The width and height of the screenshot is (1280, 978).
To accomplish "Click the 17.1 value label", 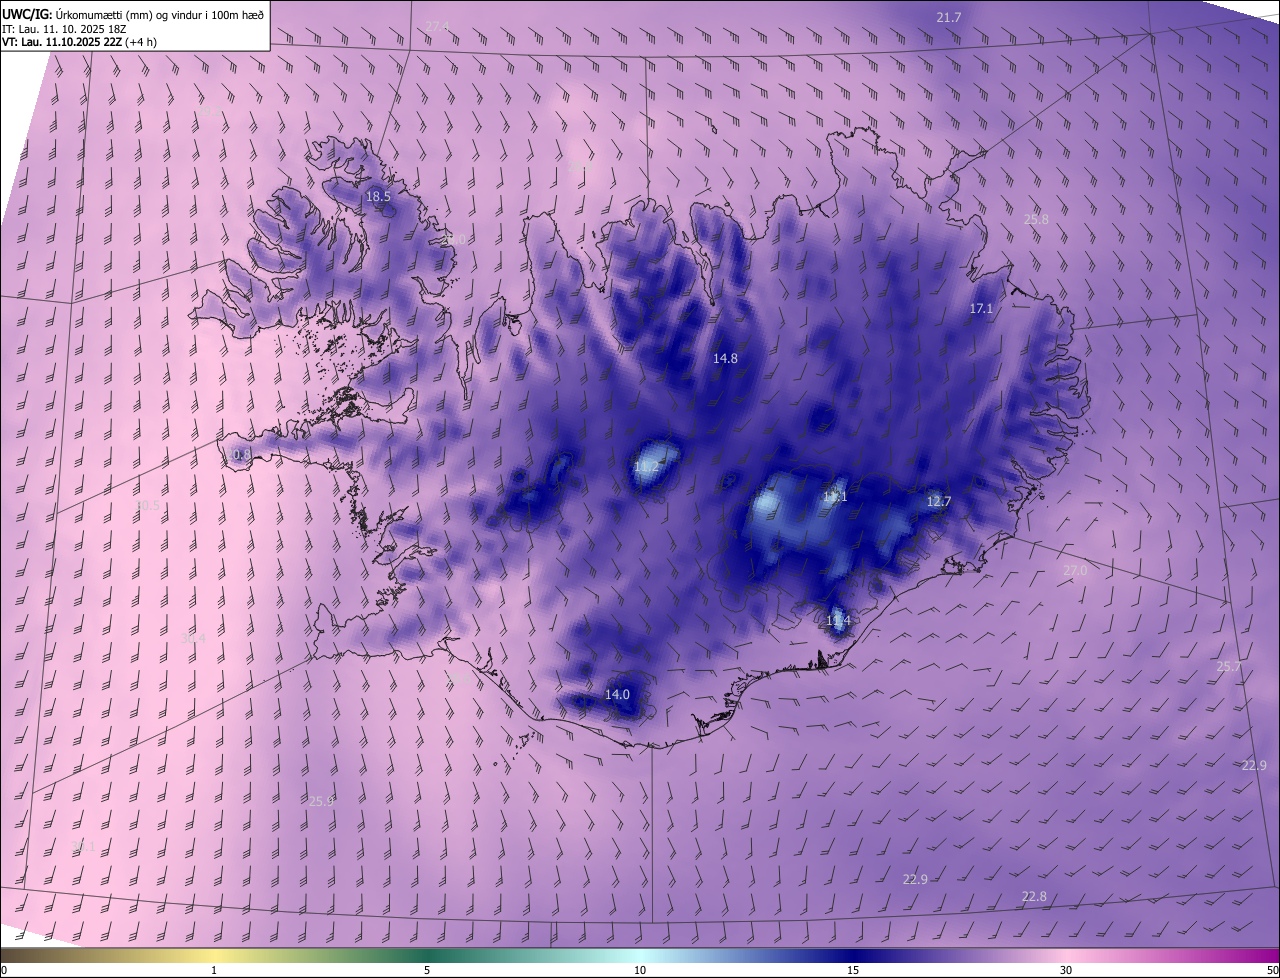I will [x=981, y=309].
